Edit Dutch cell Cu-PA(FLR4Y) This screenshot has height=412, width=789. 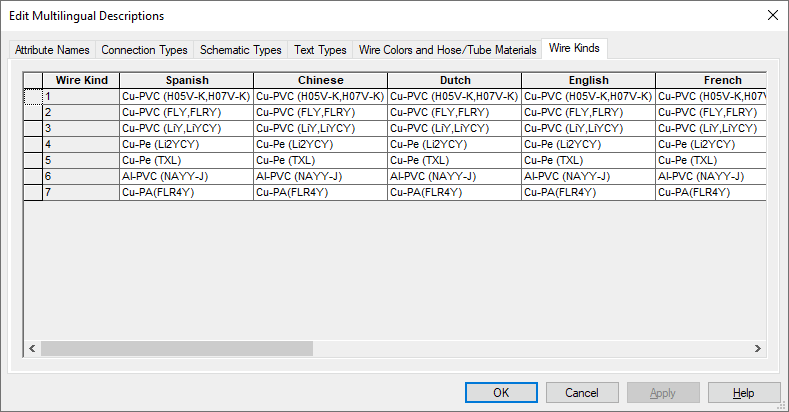tap(455, 193)
